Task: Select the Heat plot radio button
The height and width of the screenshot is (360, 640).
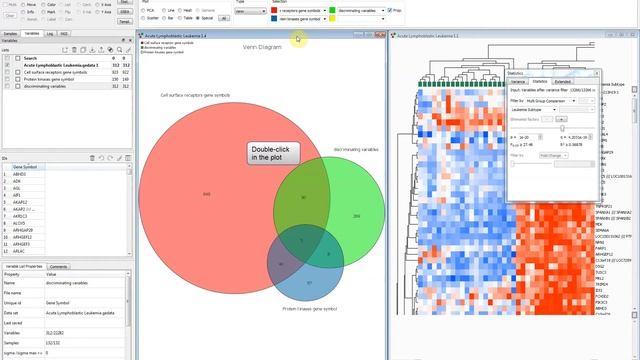Action: point(180,10)
